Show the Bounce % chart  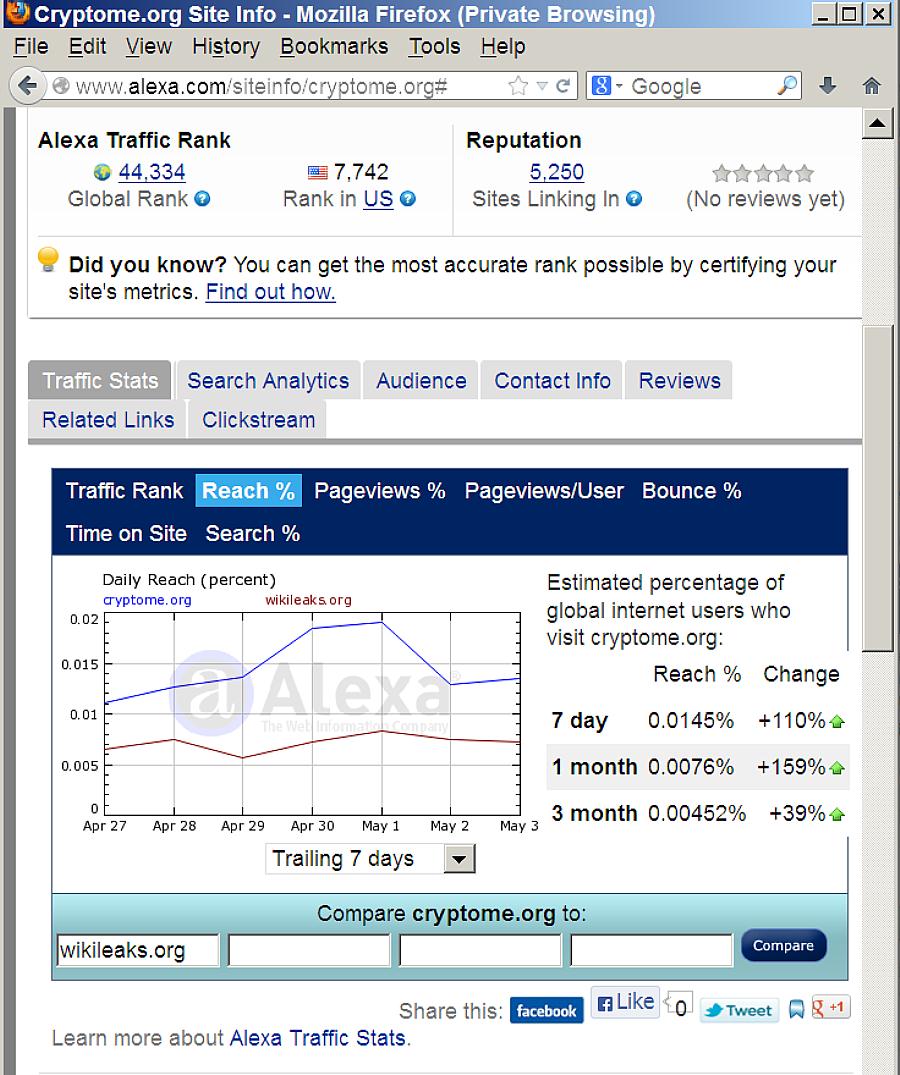click(x=692, y=491)
